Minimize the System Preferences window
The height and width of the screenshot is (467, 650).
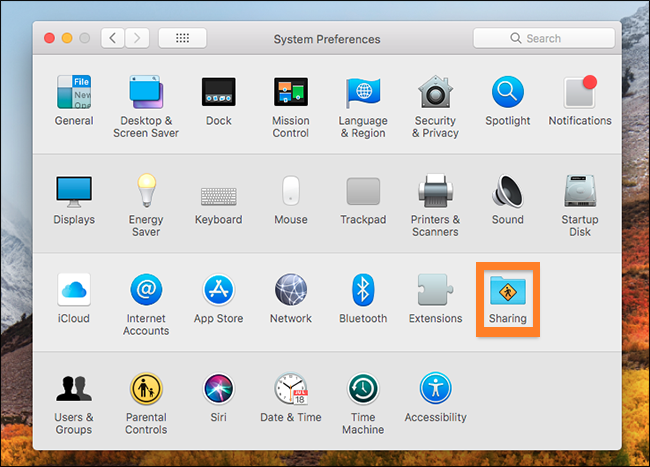[67, 39]
